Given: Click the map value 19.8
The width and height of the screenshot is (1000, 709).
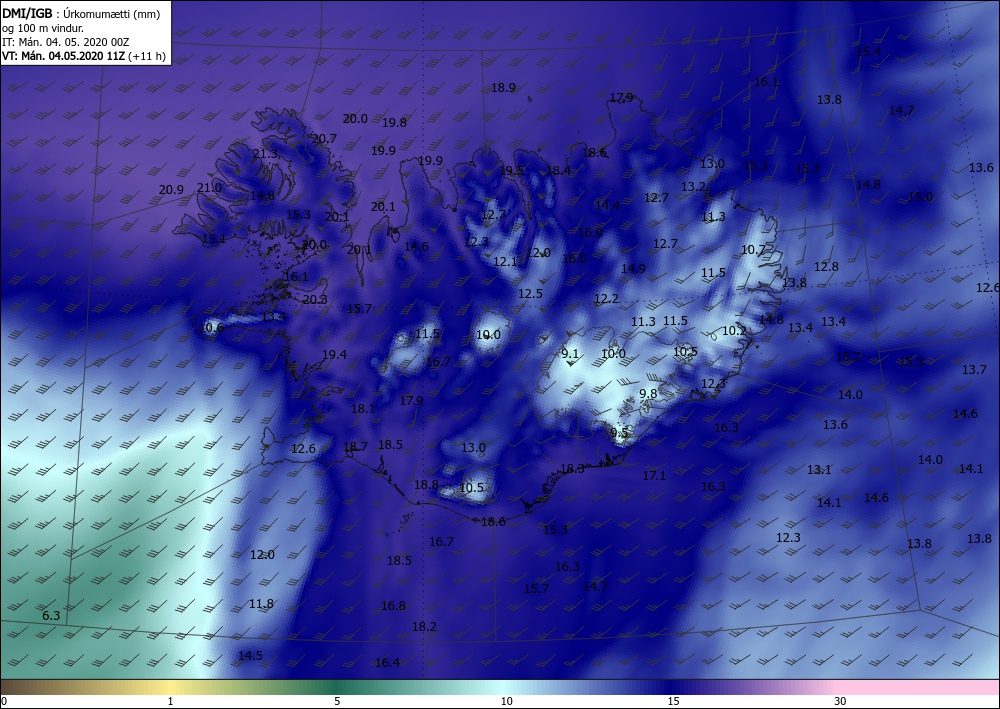Looking at the screenshot, I should (394, 122).
